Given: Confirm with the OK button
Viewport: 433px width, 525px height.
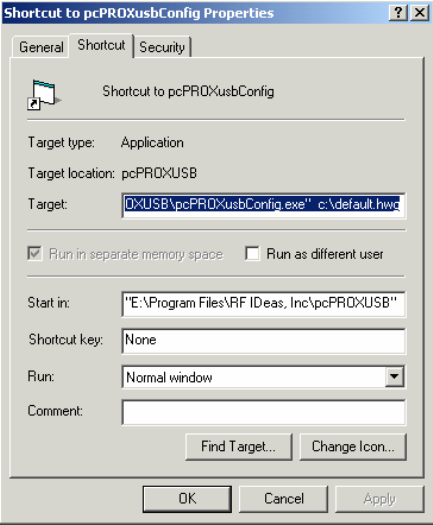Looking at the screenshot, I should point(187,499).
